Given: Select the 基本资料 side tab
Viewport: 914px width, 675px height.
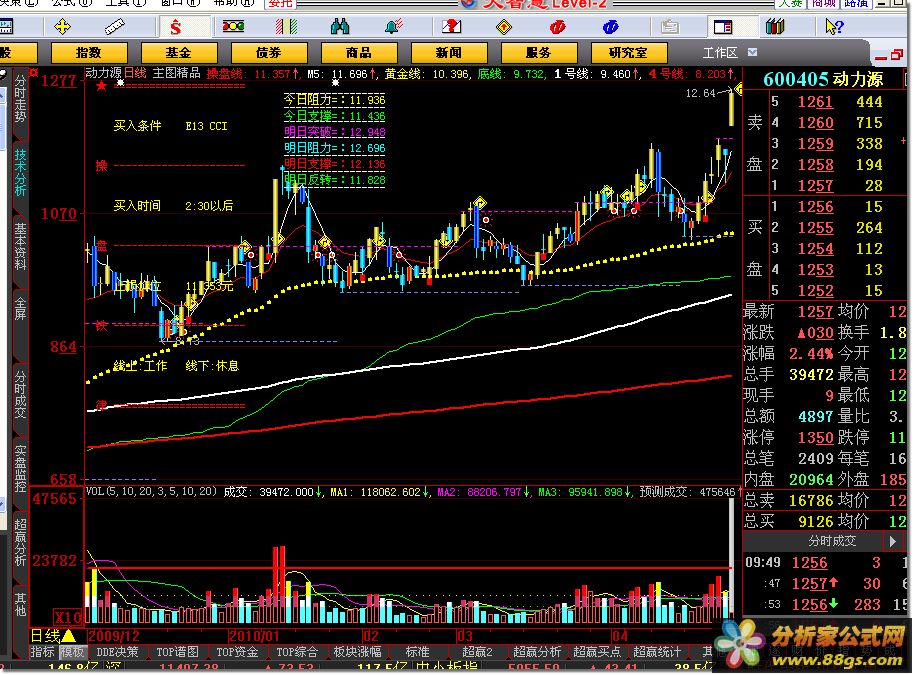Looking at the screenshot, I should pos(20,249).
